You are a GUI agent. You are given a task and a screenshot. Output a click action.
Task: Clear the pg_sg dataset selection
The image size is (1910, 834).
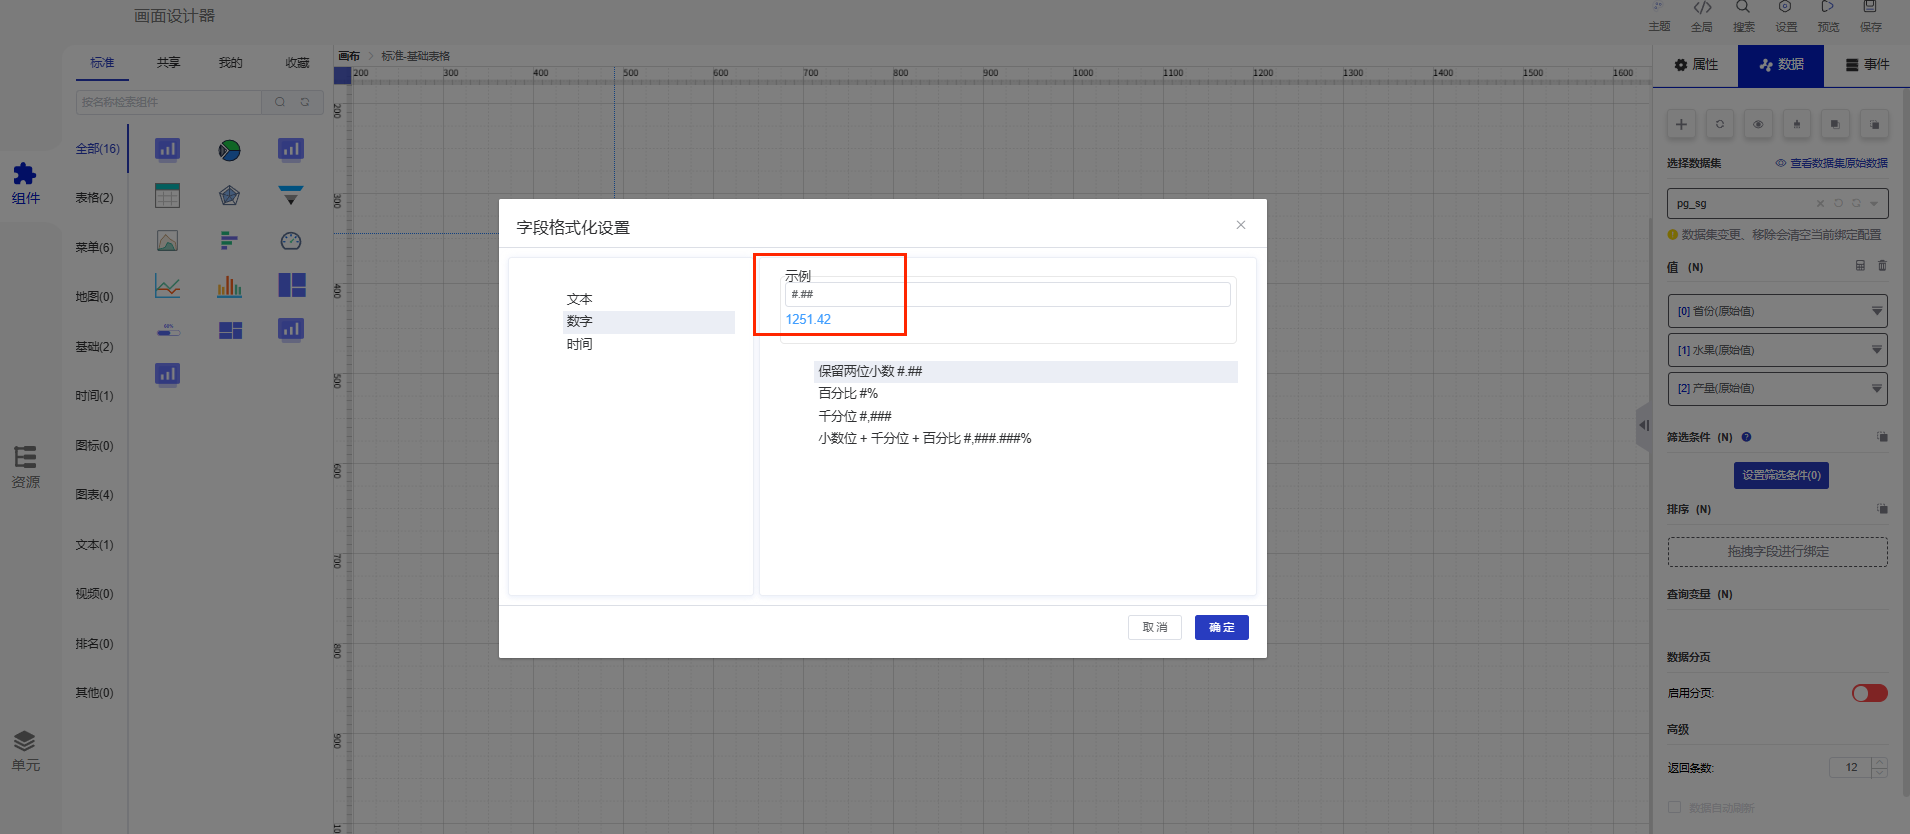pyautogui.click(x=1820, y=203)
